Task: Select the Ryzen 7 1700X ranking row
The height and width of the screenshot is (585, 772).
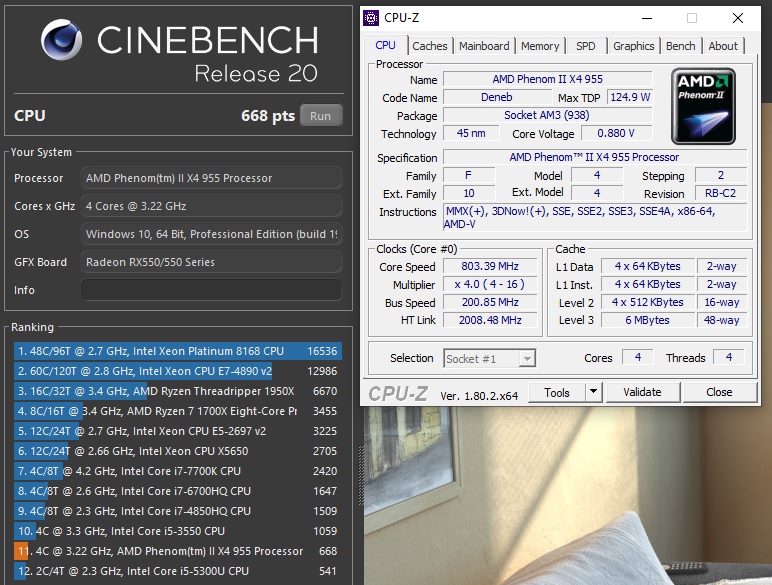Action: pyautogui.click(x=178, y=411)
